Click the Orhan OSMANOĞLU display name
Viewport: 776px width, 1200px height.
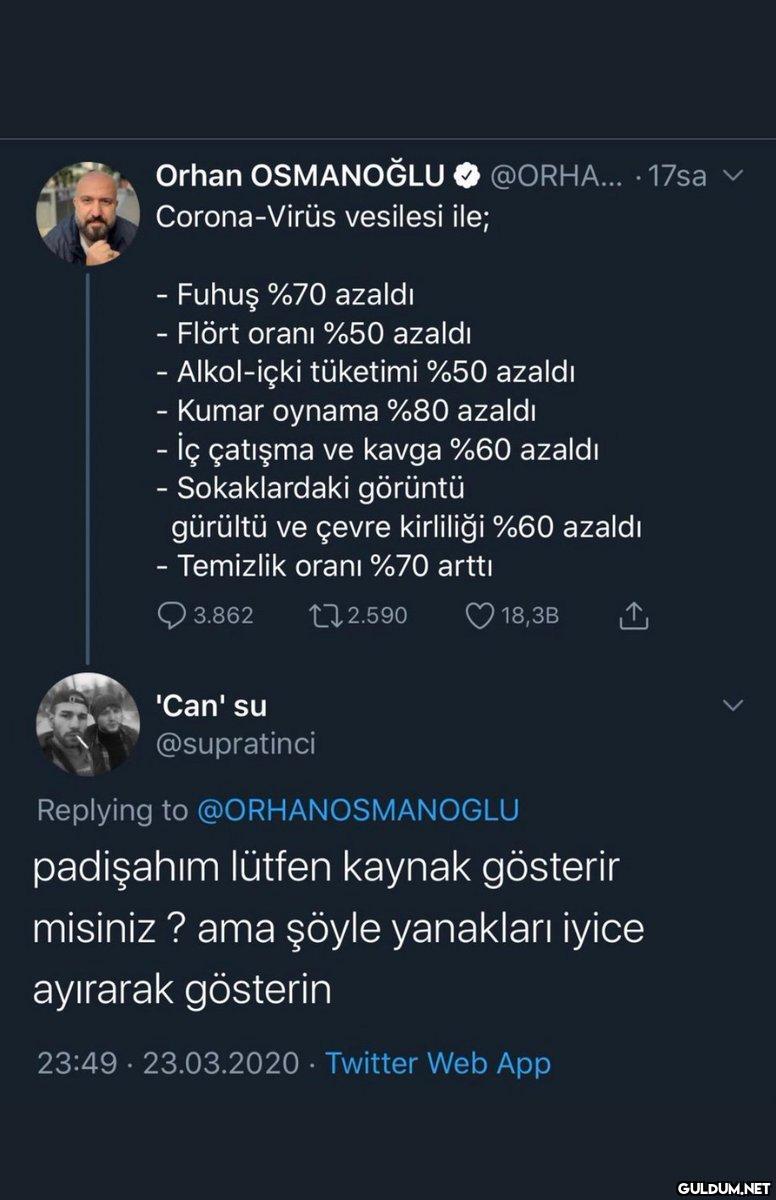click(300, 177)
